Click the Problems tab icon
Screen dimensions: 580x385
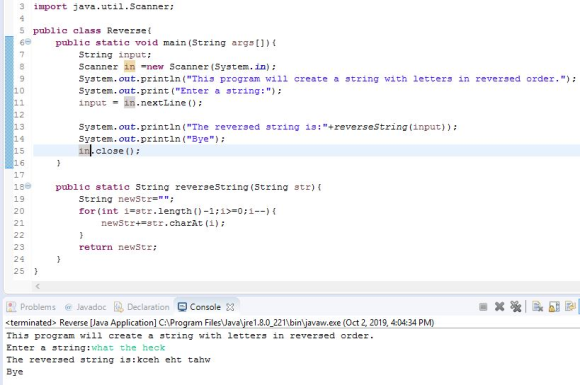[x=11, y=307]
